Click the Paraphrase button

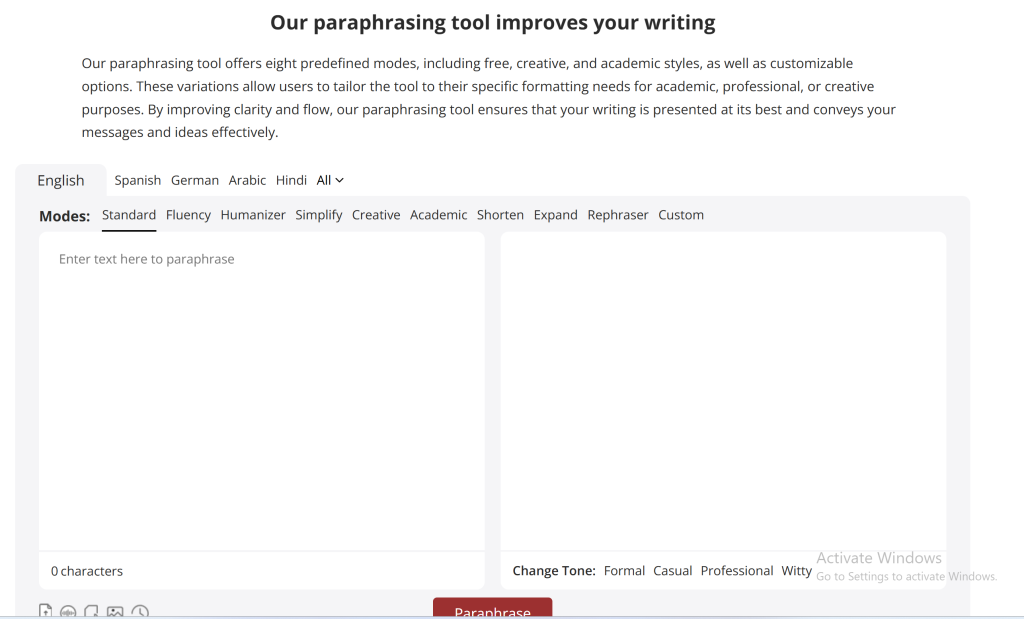(x=492, y=611)
